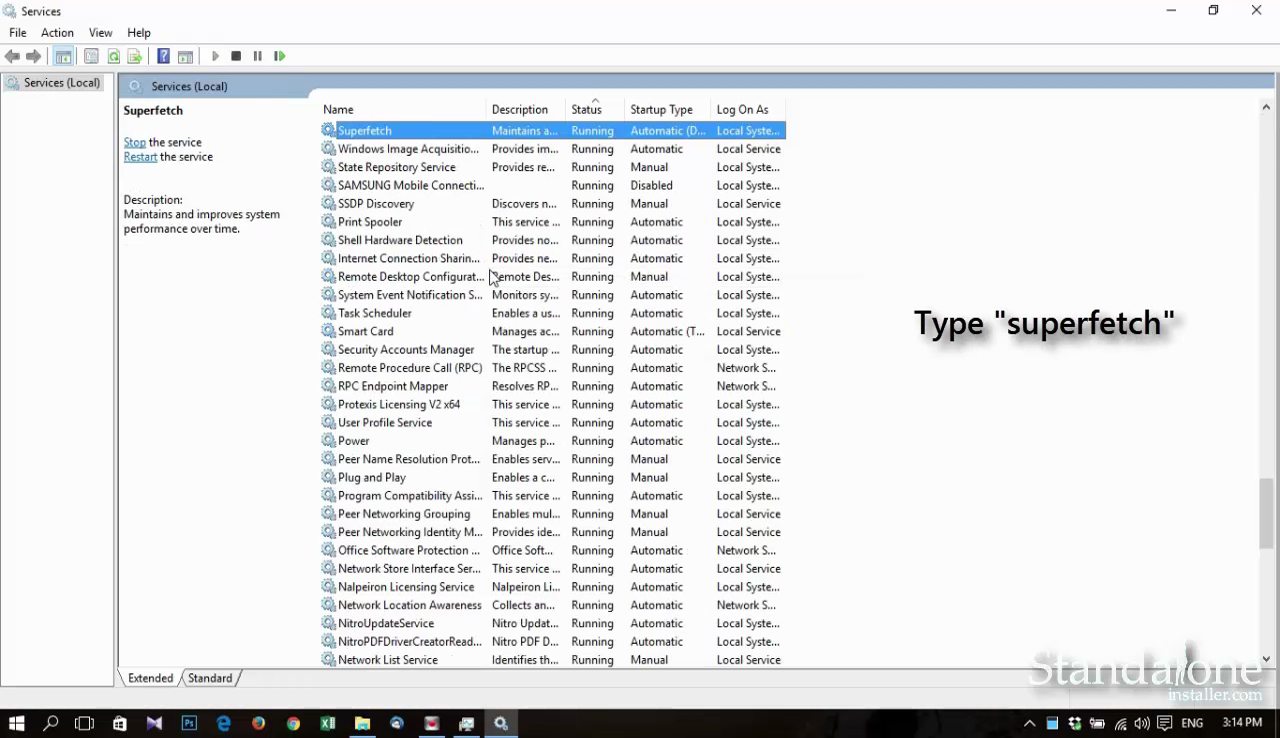The width and height of the screenshot is (1280, 738).
Task: Select the NitroUpdateService row
Action: pos(553,624)
